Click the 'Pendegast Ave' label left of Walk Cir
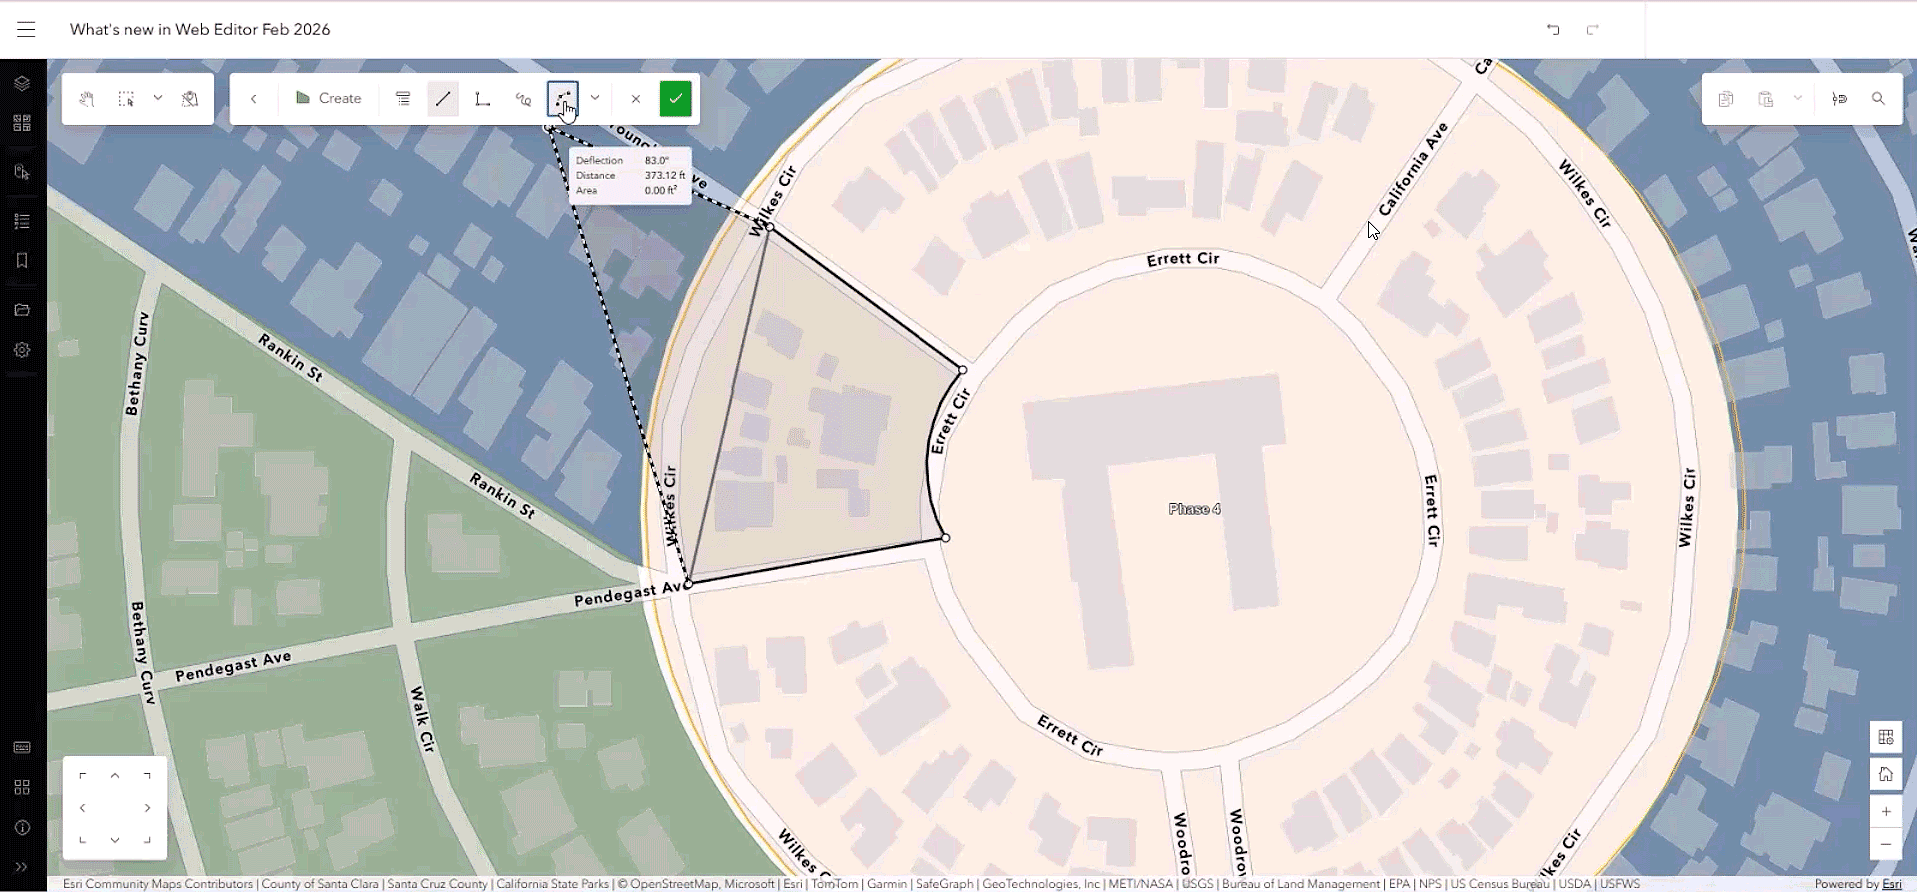1917x892 pixels. (x=233, y=666)
